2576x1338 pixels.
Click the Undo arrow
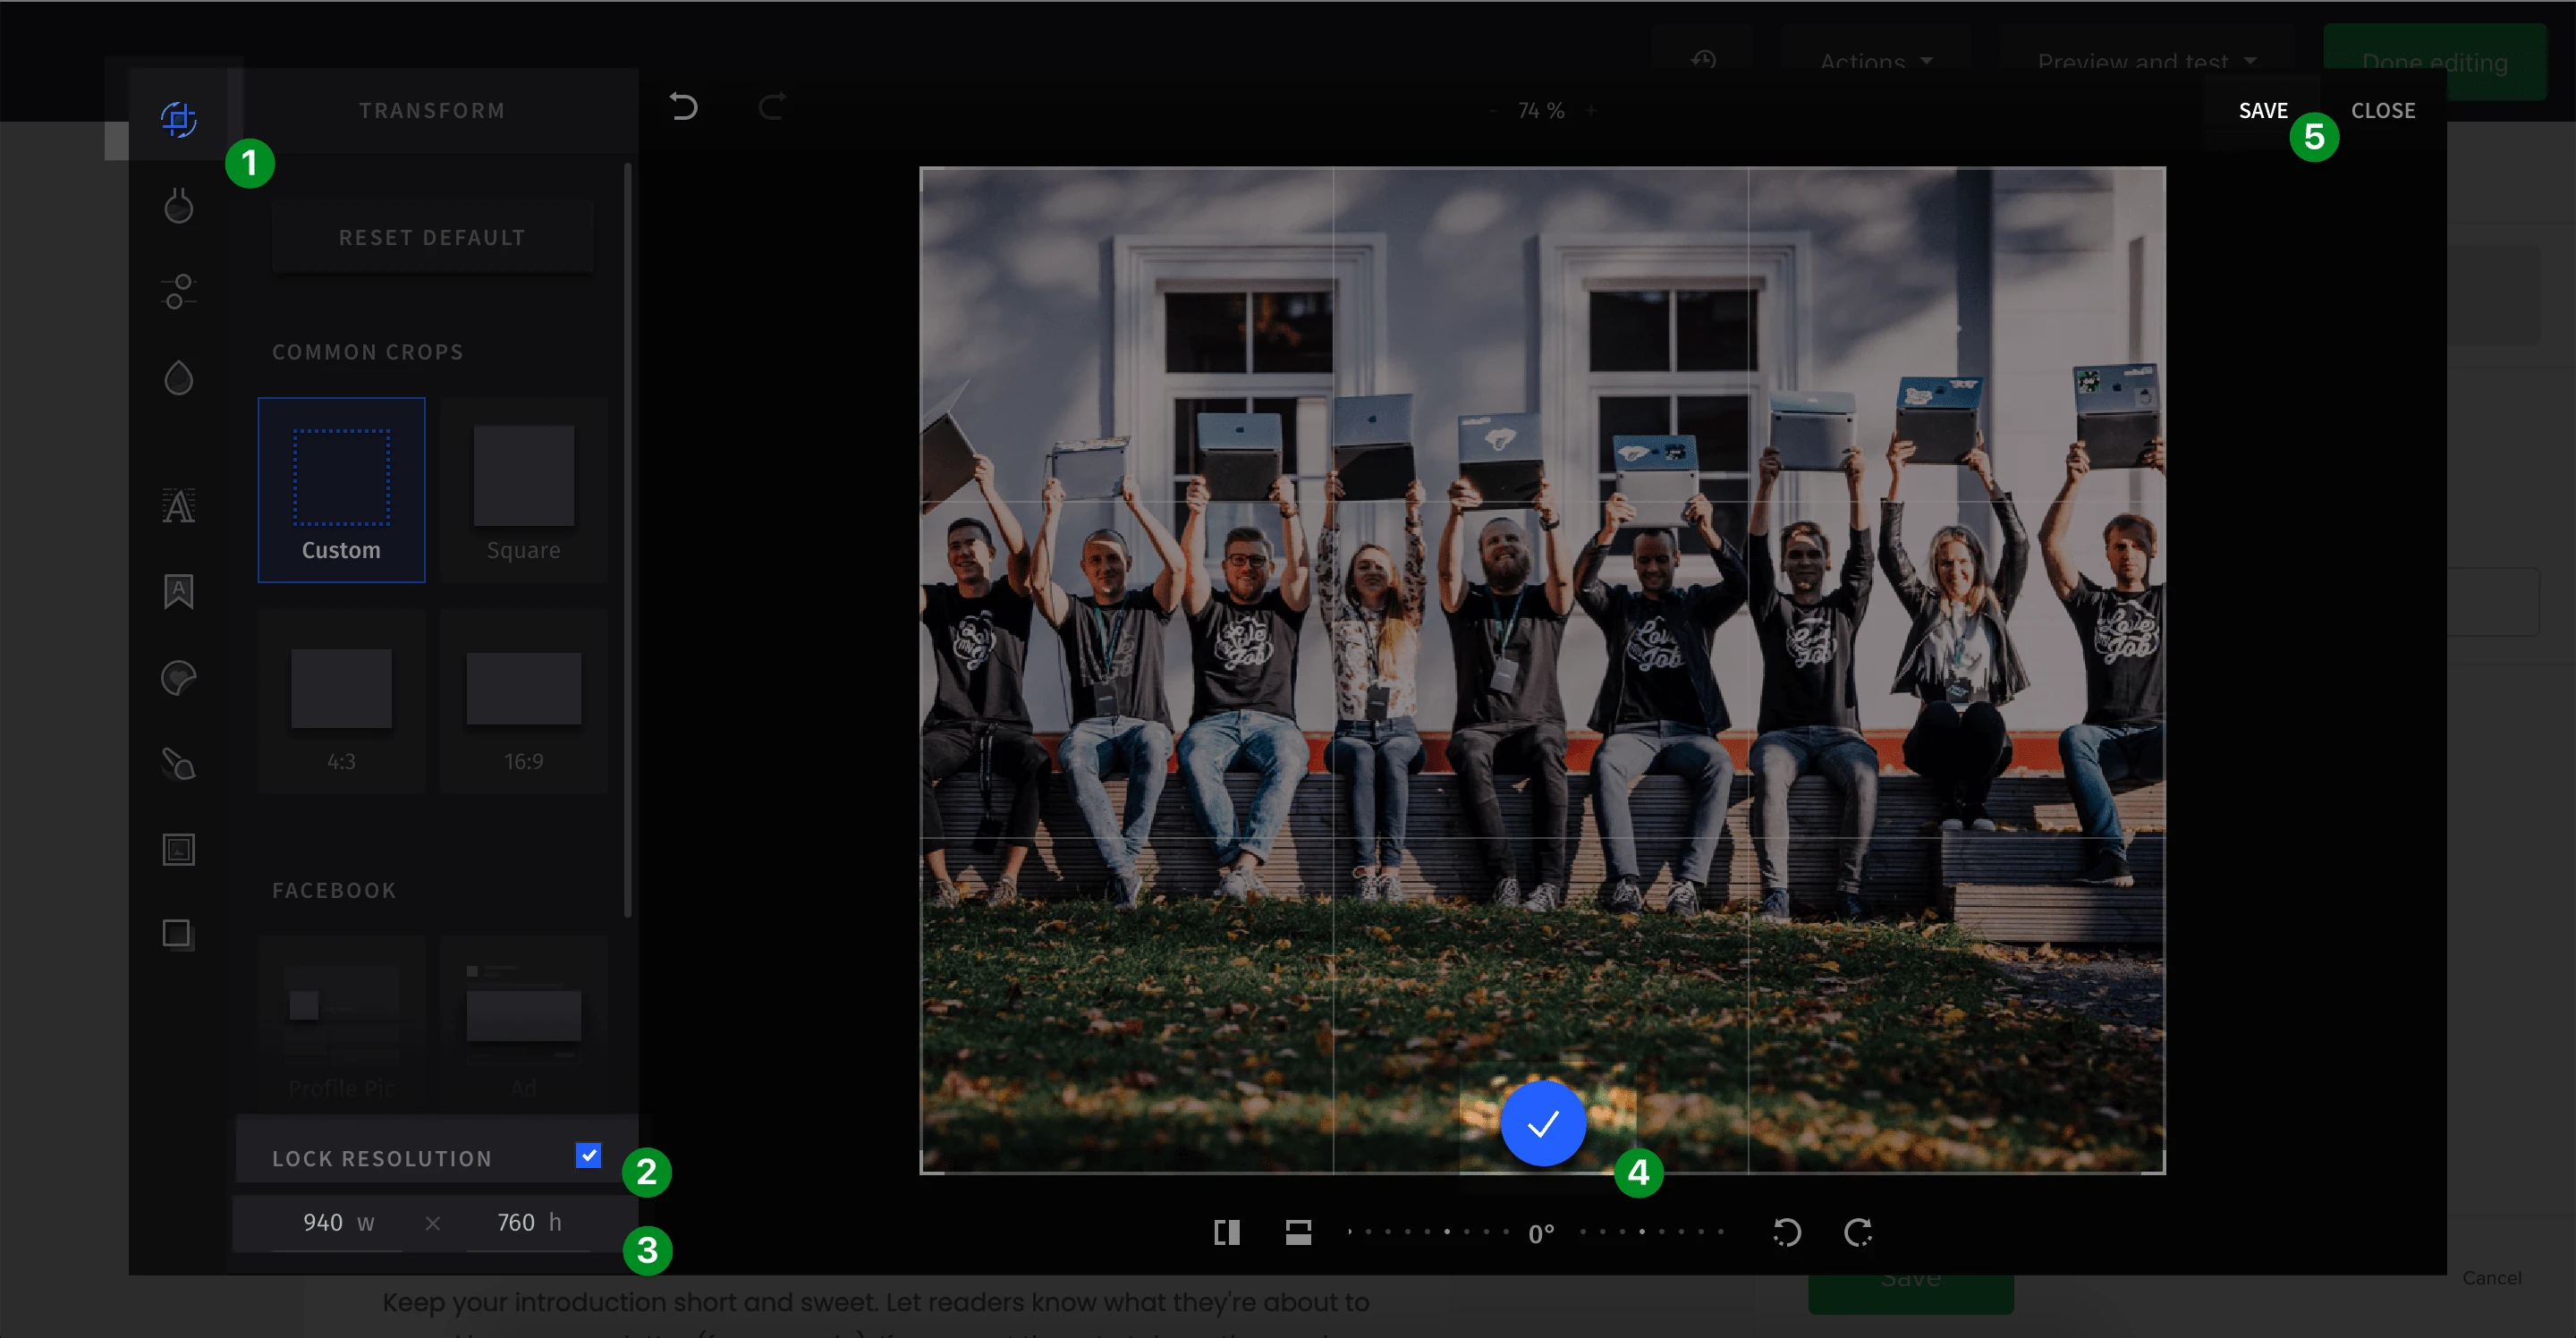684,107
